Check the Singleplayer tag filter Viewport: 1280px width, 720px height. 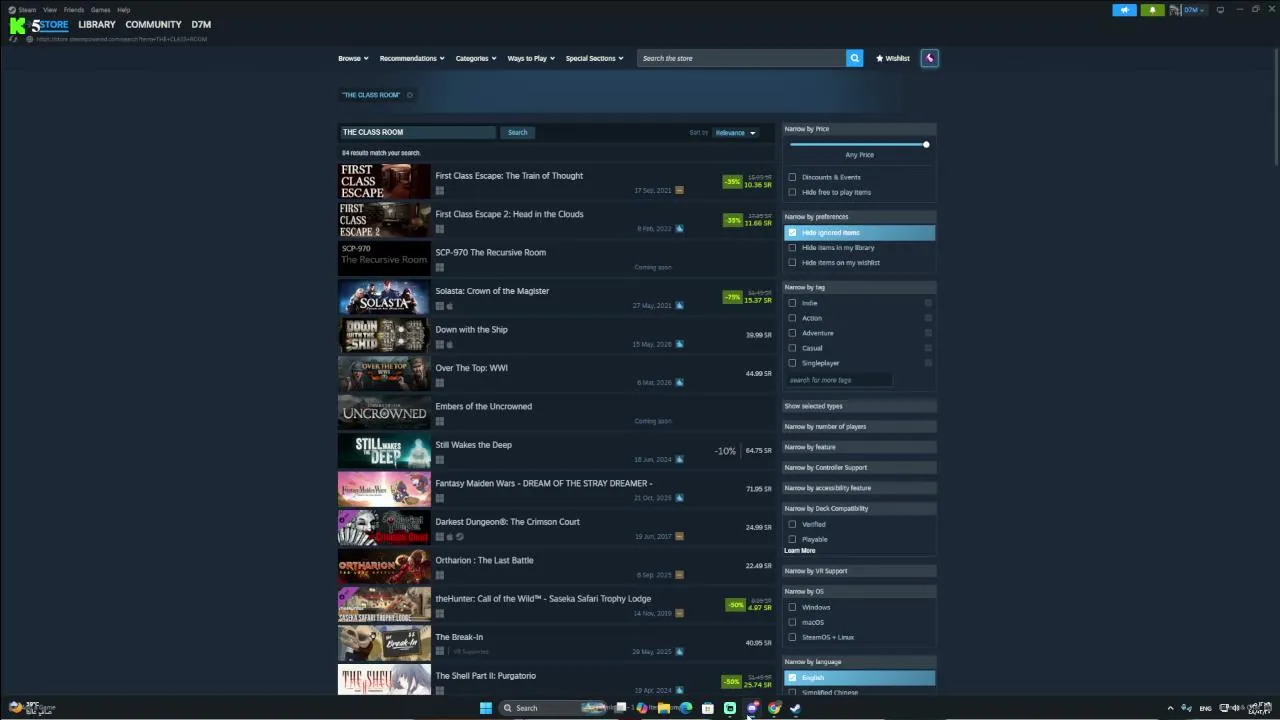[792, 363]
